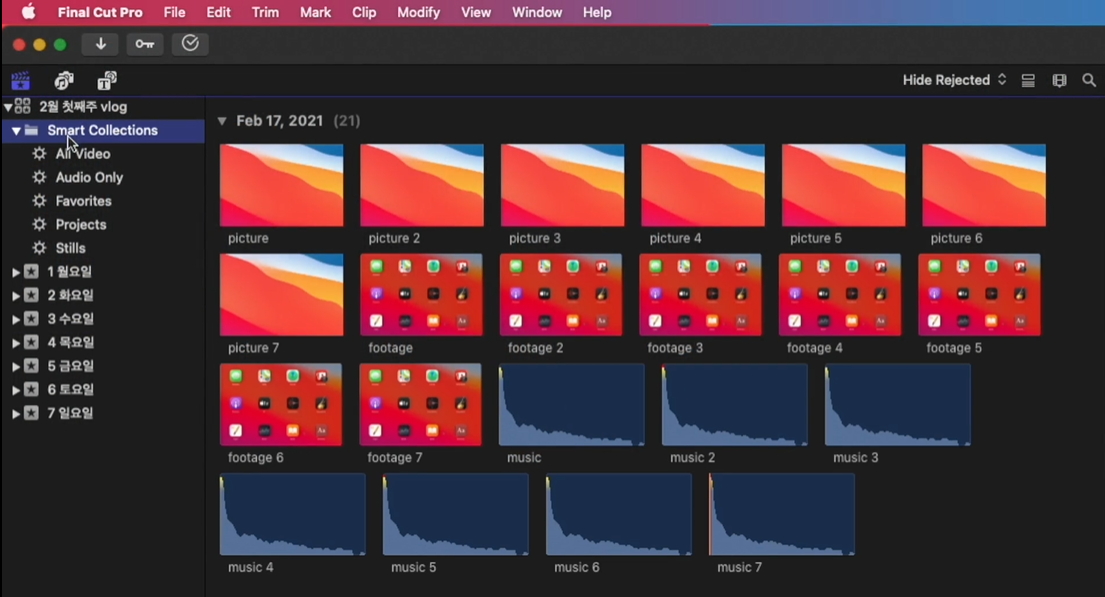Expand the 4 목요일 event triangle
Viewport: 1105px width, 597px height.
(x=16, y=343)
